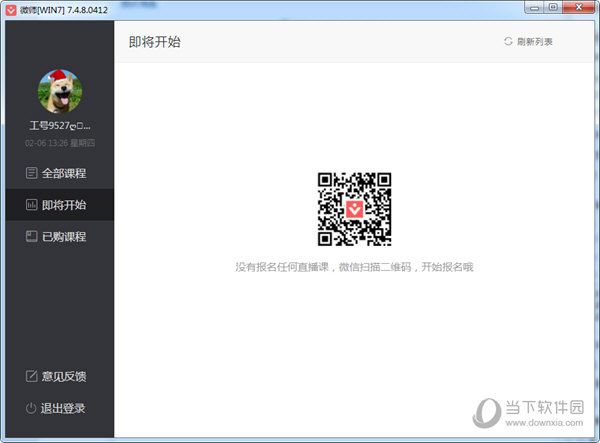
Task: Click the 退出登录 power icon
Action: (x=31, y=408)
